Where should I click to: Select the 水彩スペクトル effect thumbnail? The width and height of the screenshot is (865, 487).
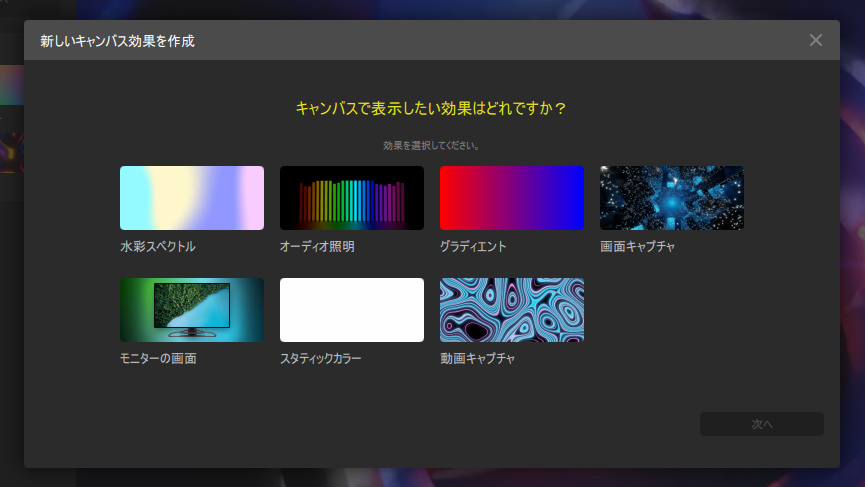coord(192,198)
